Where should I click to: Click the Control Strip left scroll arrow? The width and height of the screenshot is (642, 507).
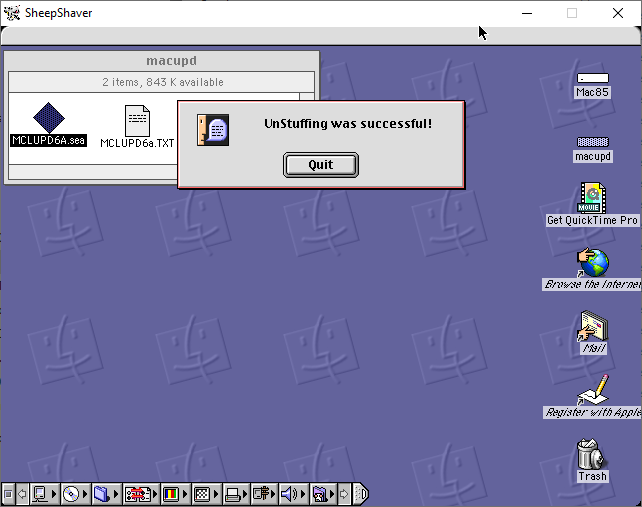pyautogui.click(x=23, y=494)
